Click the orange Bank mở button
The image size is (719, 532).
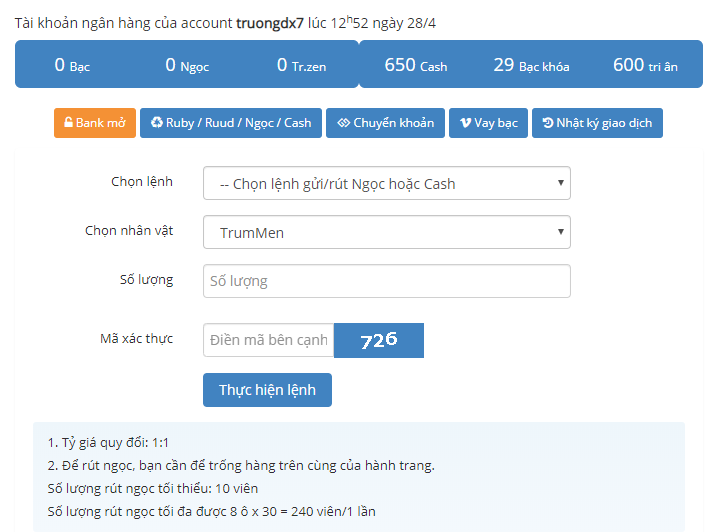(x=94, y=123)
